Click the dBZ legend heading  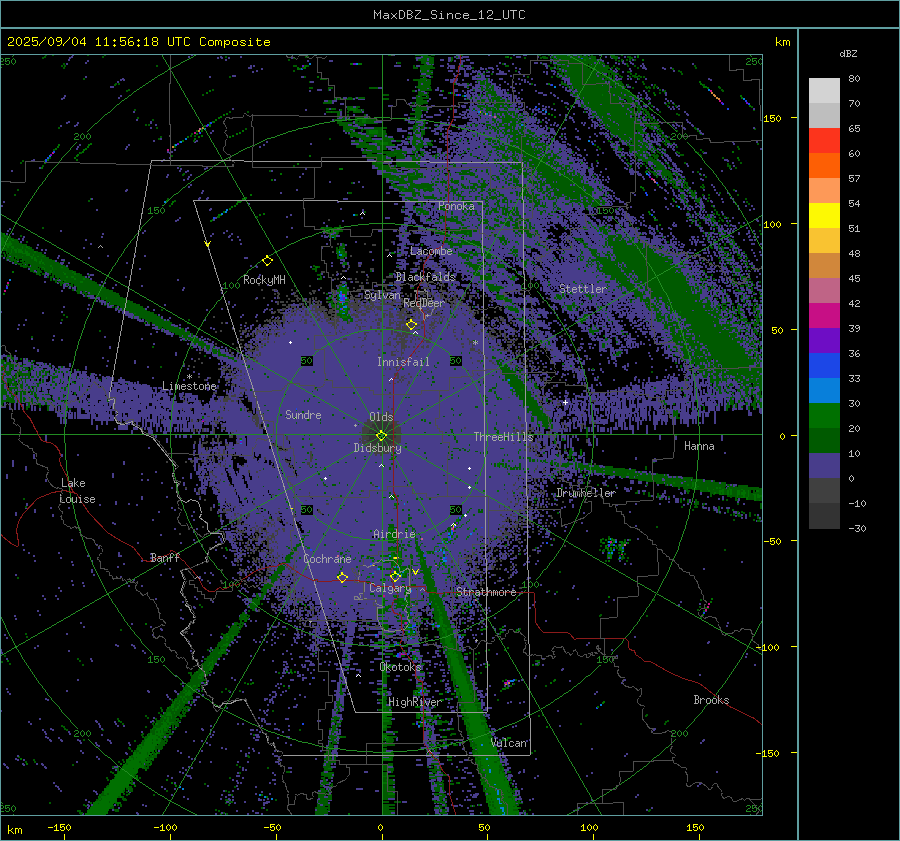848,53
